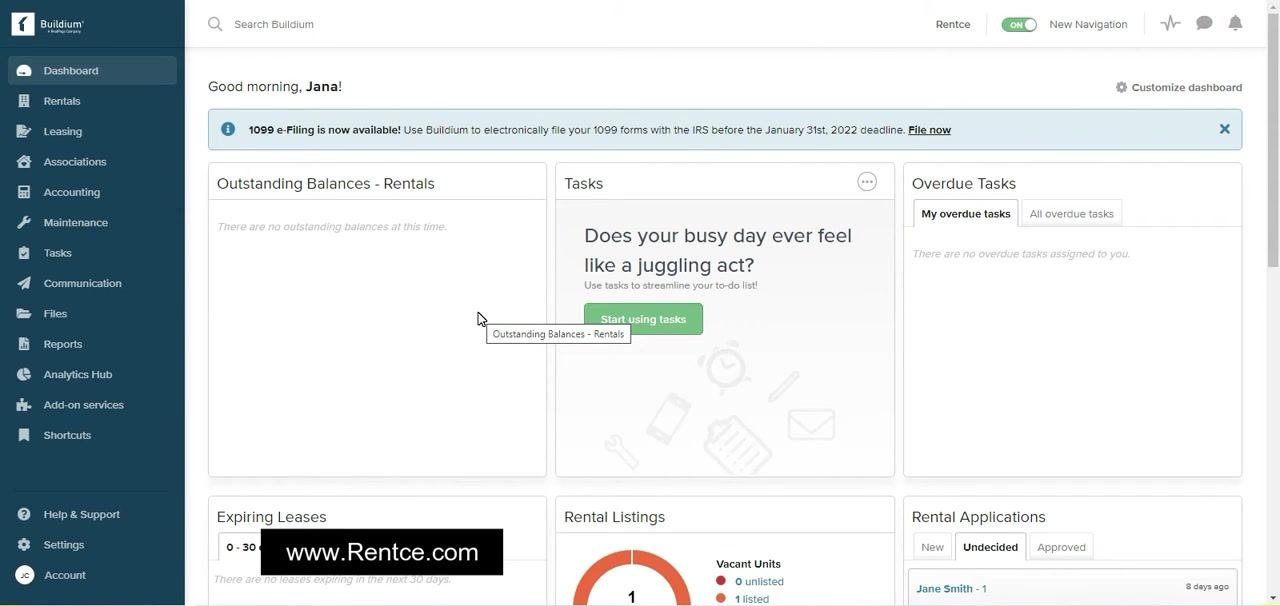The height and width of the screenshot is (606, 1280).
Task: Select the New rental applications tab
Action: coord(932,547)
